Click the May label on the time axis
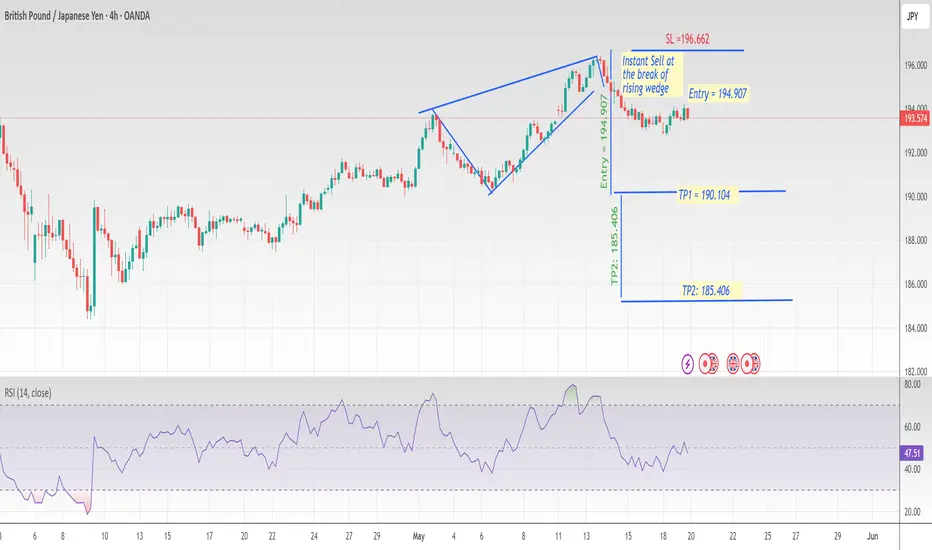 pos(419,536)
